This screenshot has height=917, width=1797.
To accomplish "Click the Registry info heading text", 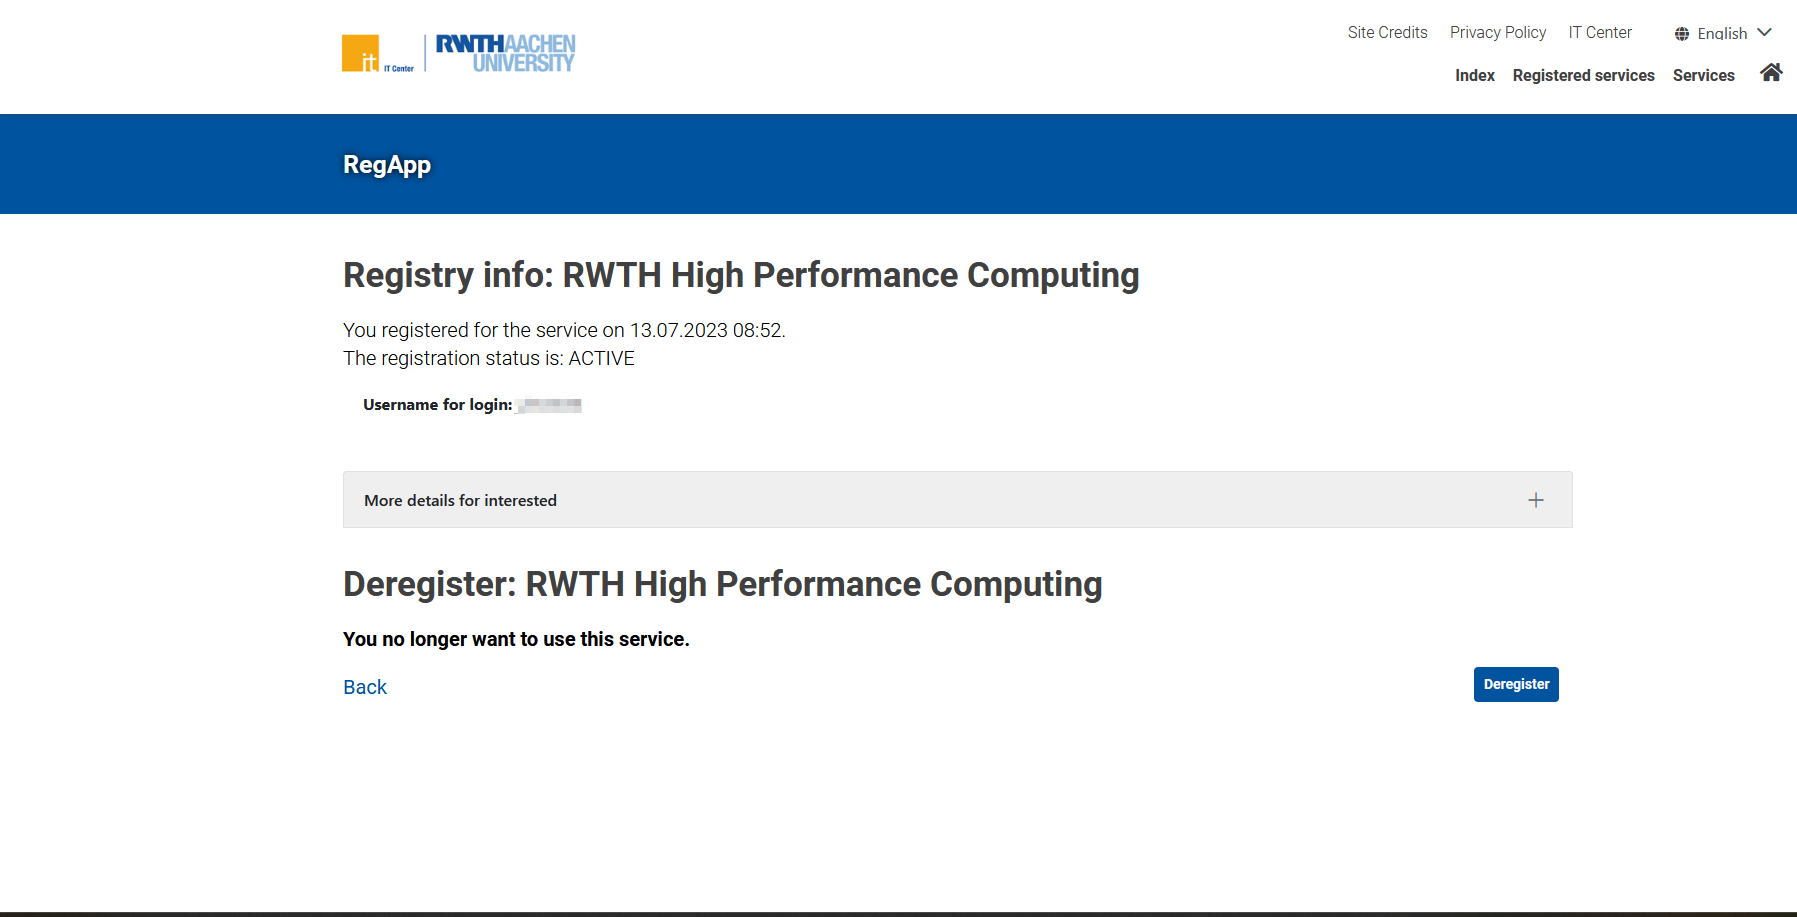I will point(740,275).
